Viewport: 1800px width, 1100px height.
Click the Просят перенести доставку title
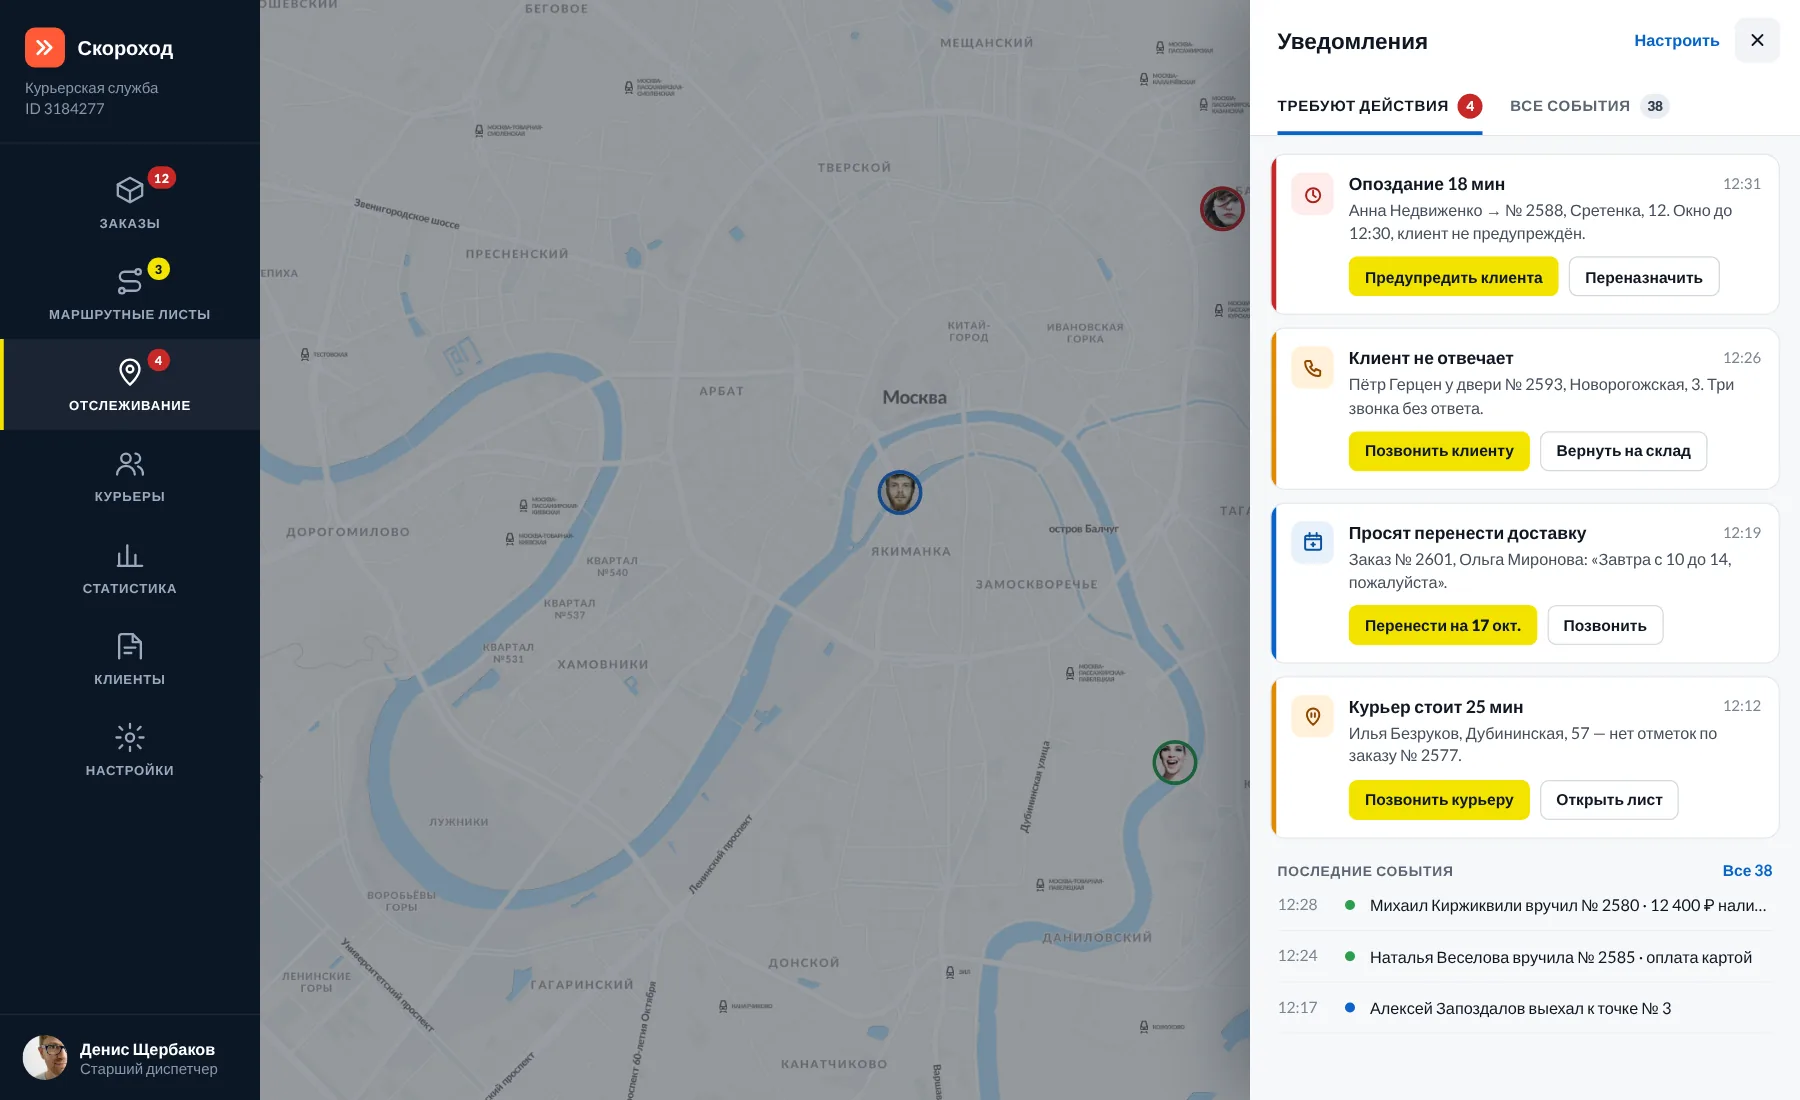pos(1467,533)
